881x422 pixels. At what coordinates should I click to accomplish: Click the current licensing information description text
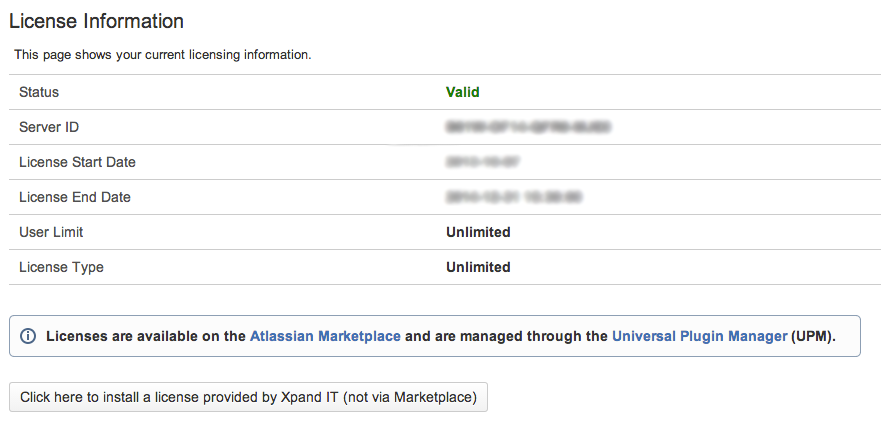(162, 55)
